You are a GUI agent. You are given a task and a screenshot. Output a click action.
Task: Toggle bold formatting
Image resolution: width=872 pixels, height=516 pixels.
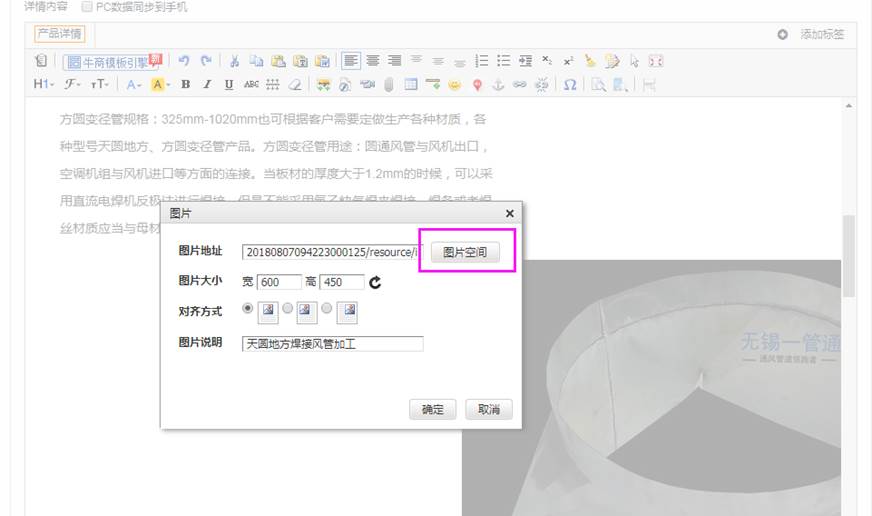[x=186, y=85]
